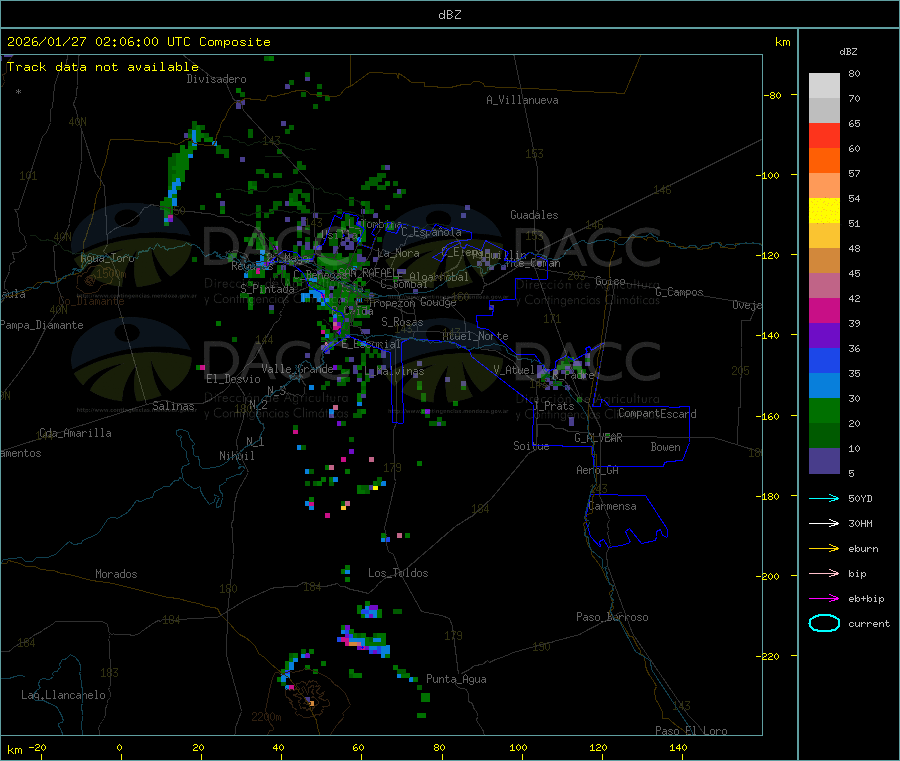Click the Bowen map label

click(665, 447)
